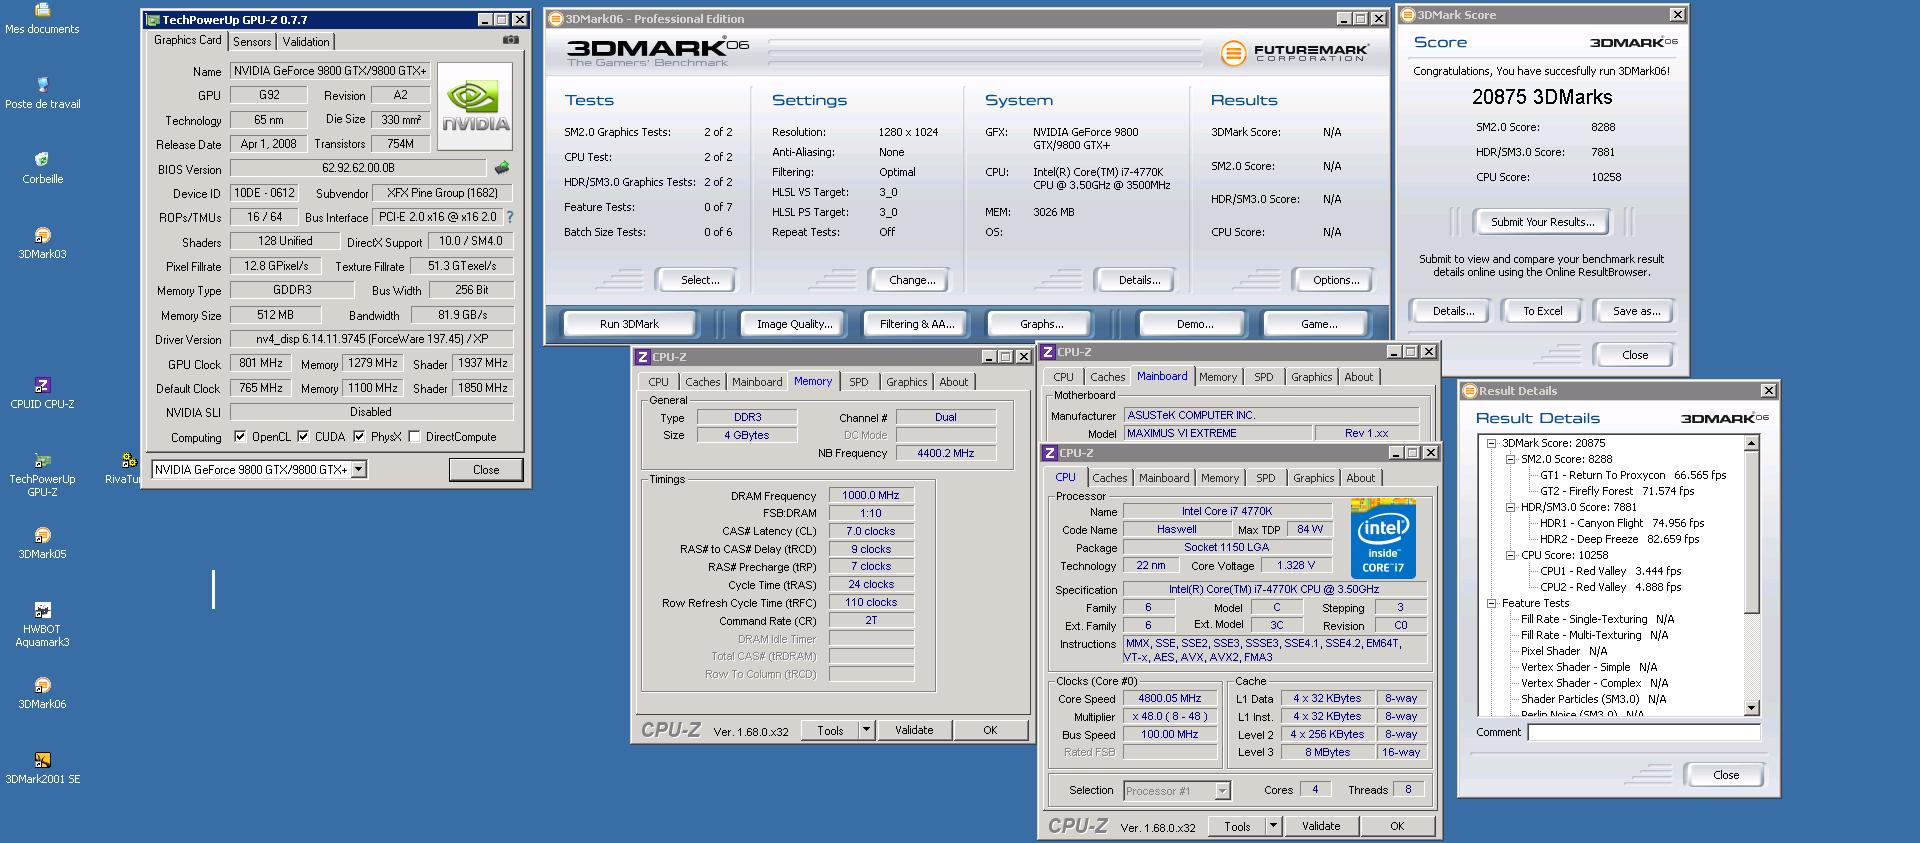The image size is (1920, 843).
Task: Click the GPU-Z screenshot camera icon
Action: 511,40
